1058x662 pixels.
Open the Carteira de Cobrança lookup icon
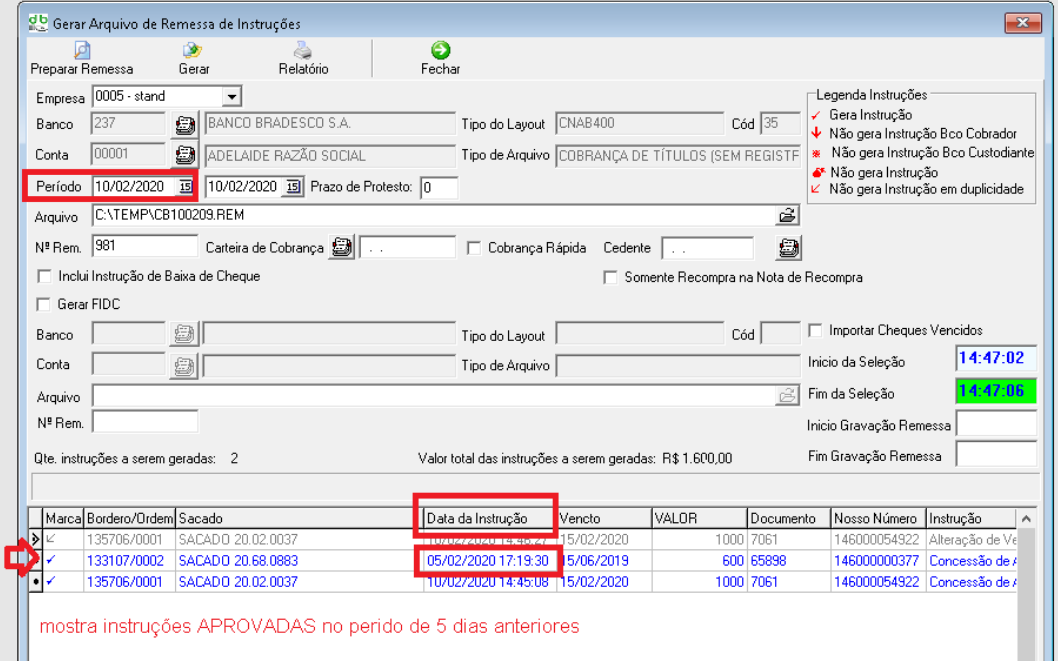tap(342, 247)
